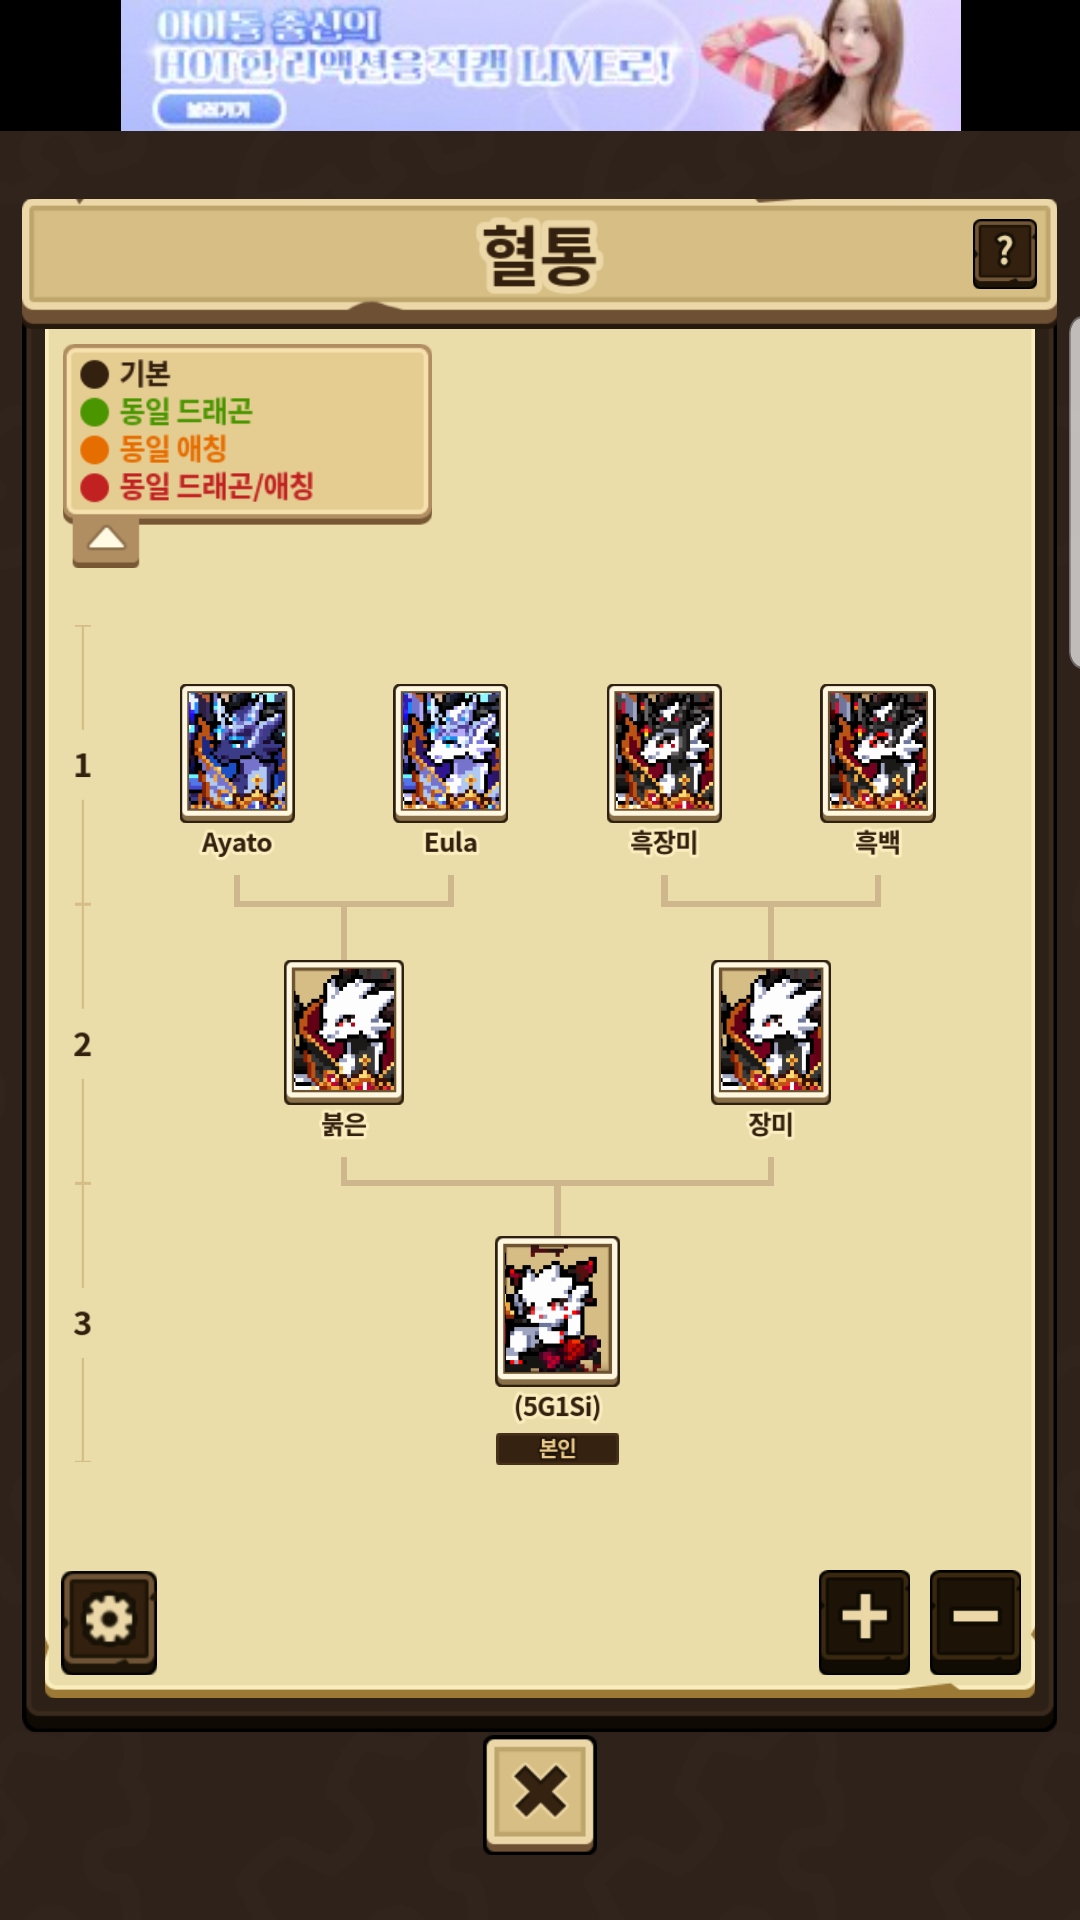
Task: Choose the 붉은 dragon in generation 2
Action: 344,1032
